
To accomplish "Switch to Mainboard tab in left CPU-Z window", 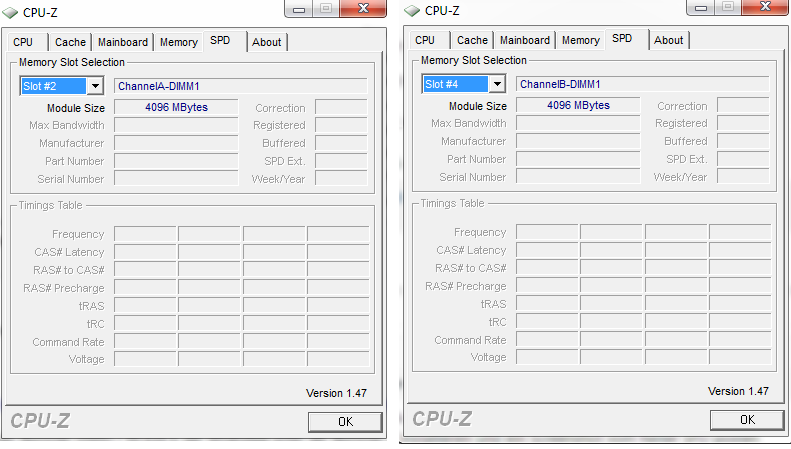I will pos(123,42).
